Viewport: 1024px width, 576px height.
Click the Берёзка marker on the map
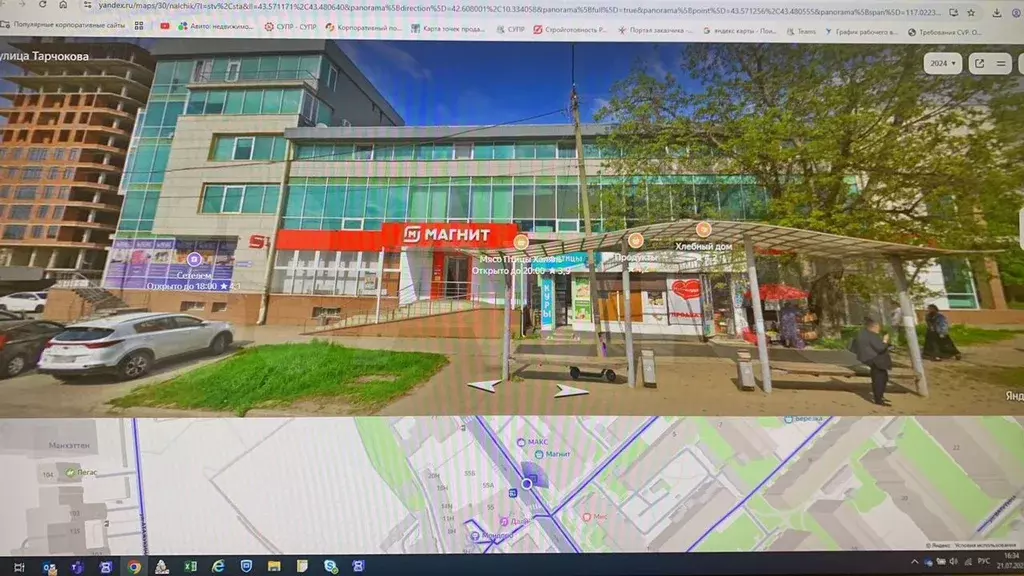tap(804, 419)
